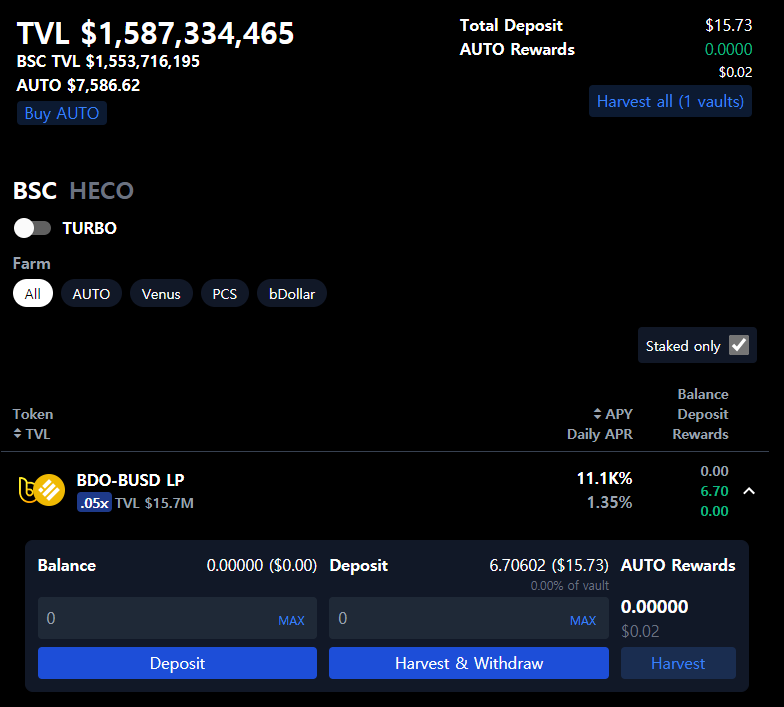
Task: Filter farms by AUTO
Action: click(91, 294)
